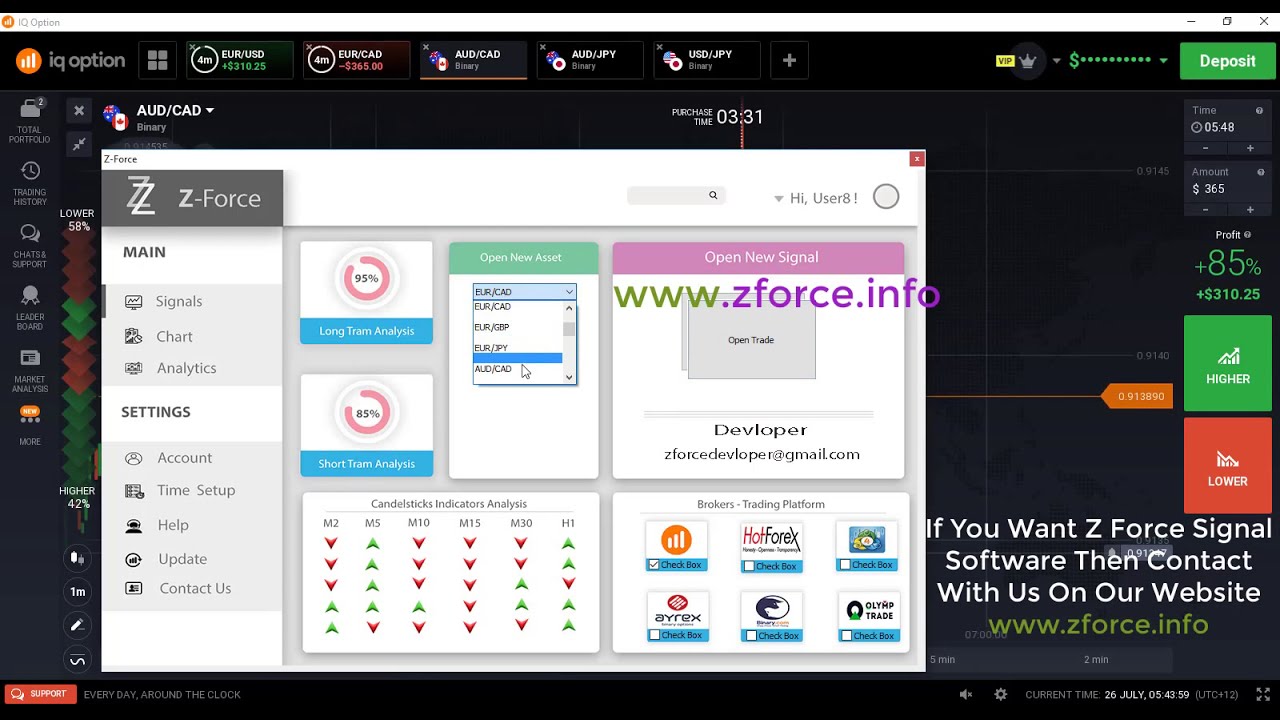Click the Amount help question icon
The image size is (1280, 720).
click(x=1259, y=172)
